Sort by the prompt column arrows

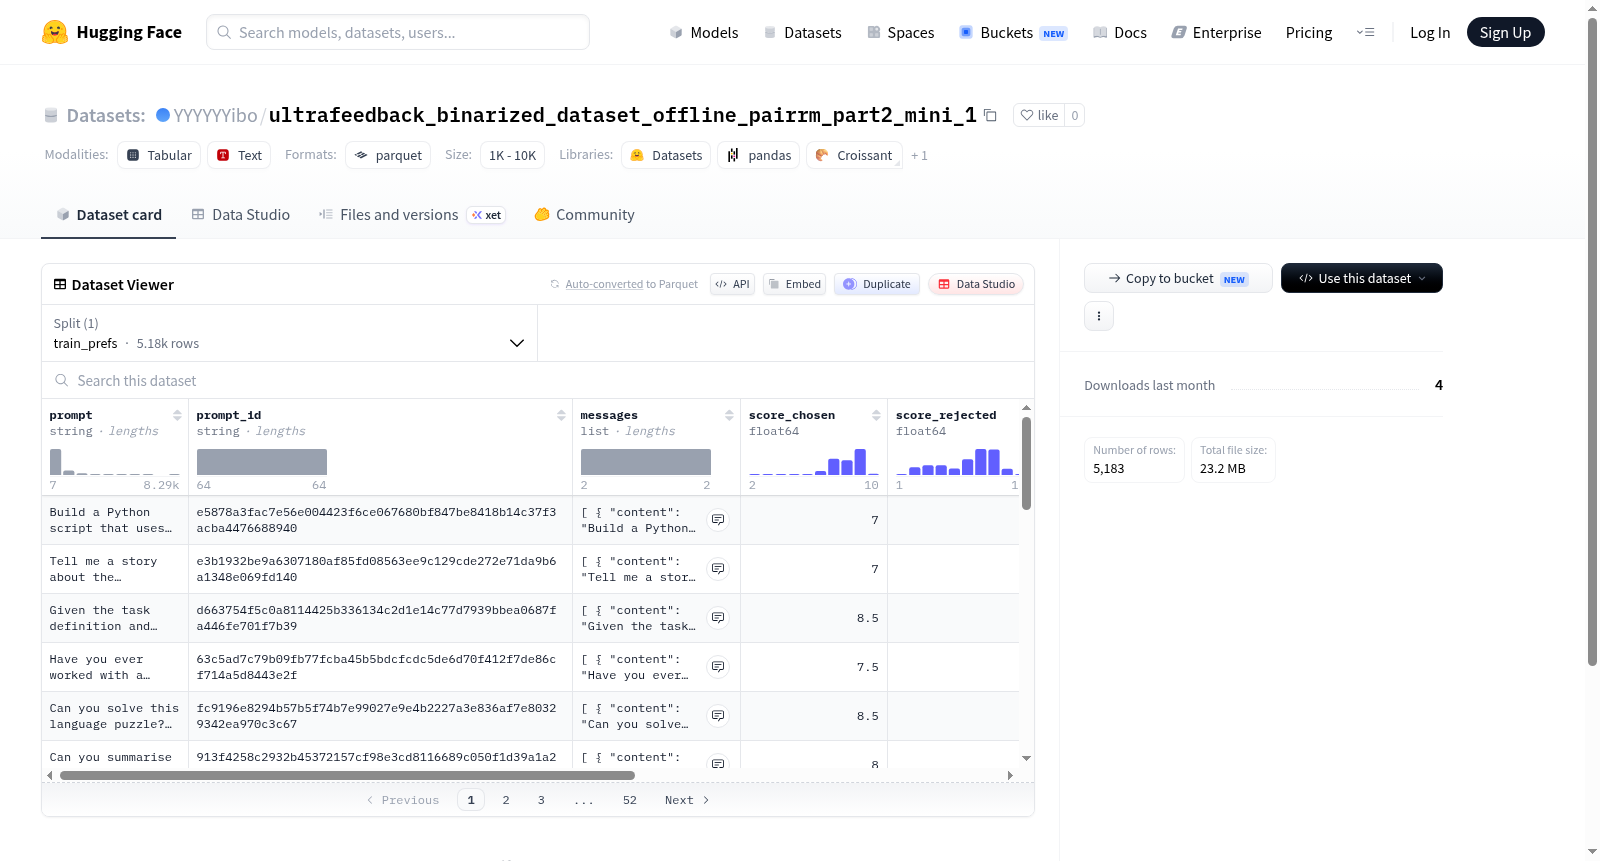pyautogui.click(x=177, y=415)
